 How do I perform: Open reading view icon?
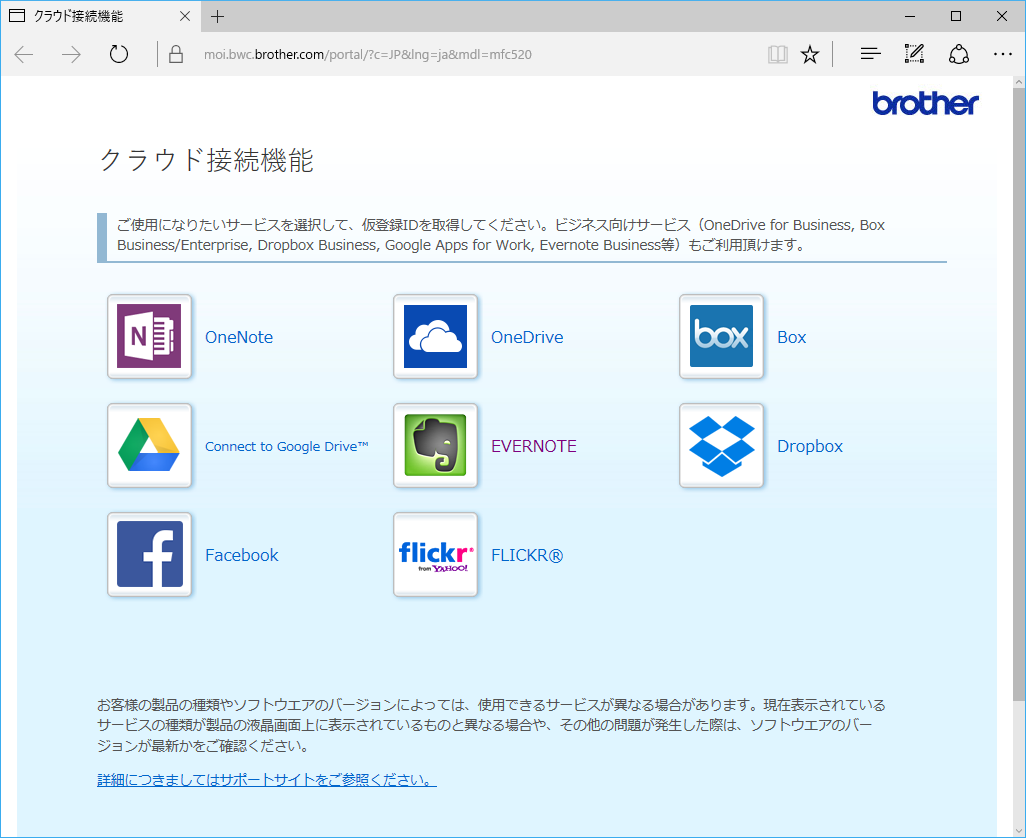coord(777,54)
